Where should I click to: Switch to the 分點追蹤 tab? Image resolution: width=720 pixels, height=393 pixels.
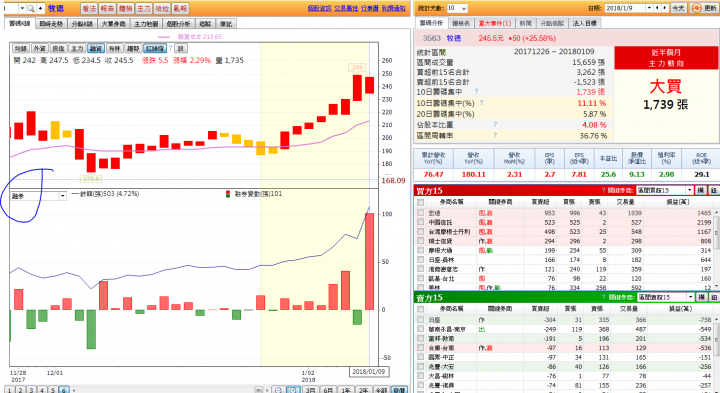tap(552, 23)
